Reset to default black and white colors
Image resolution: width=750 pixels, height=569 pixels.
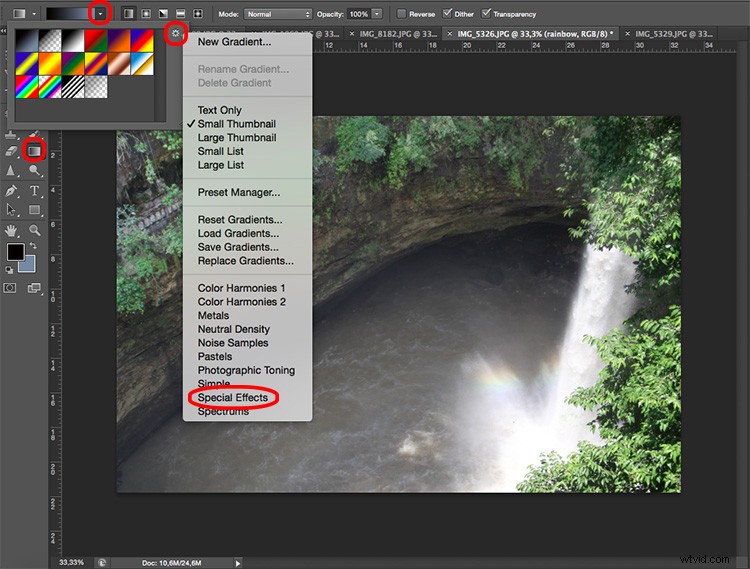pyautogui.click(x=9, y=270)
